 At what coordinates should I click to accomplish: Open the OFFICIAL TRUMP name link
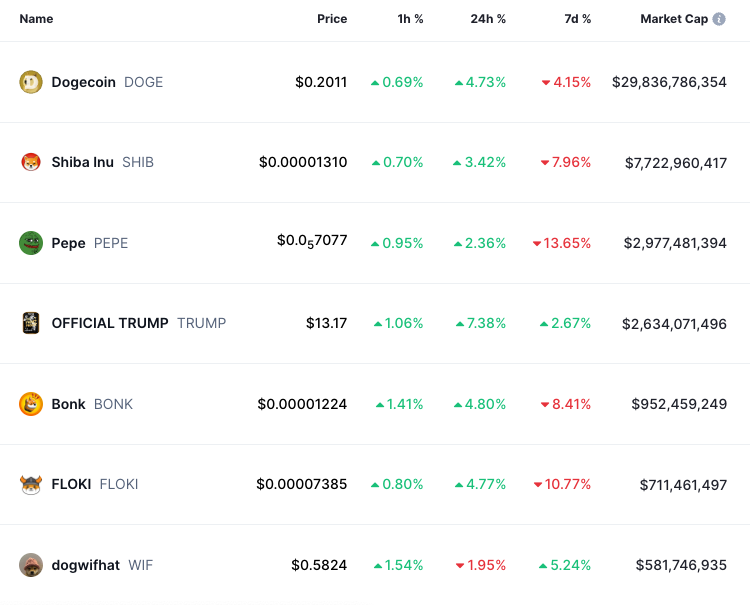click(110, 323)
